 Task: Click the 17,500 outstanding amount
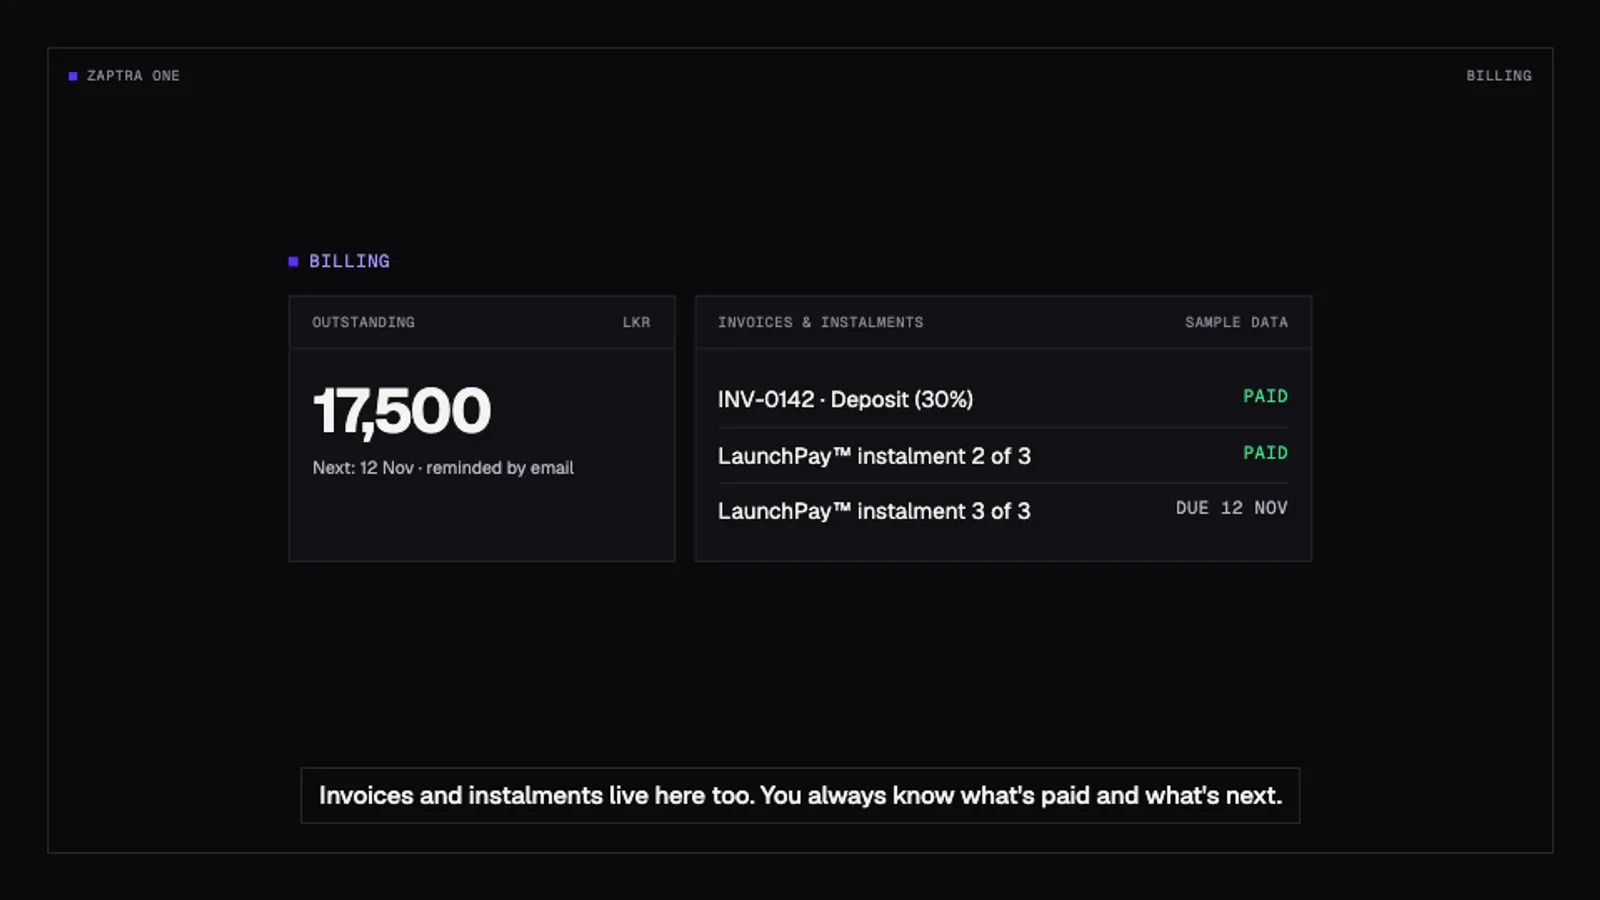[402, 411]
